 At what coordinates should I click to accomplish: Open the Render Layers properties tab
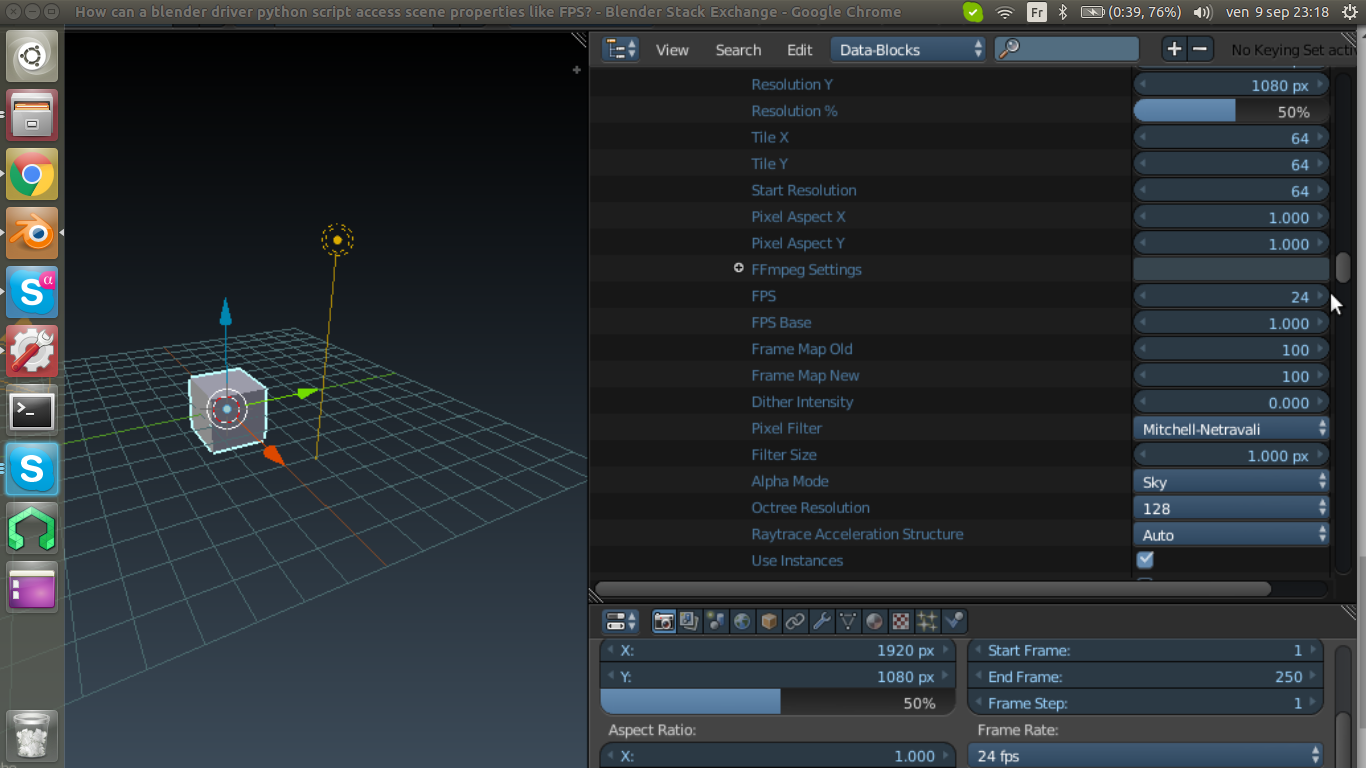690,621
